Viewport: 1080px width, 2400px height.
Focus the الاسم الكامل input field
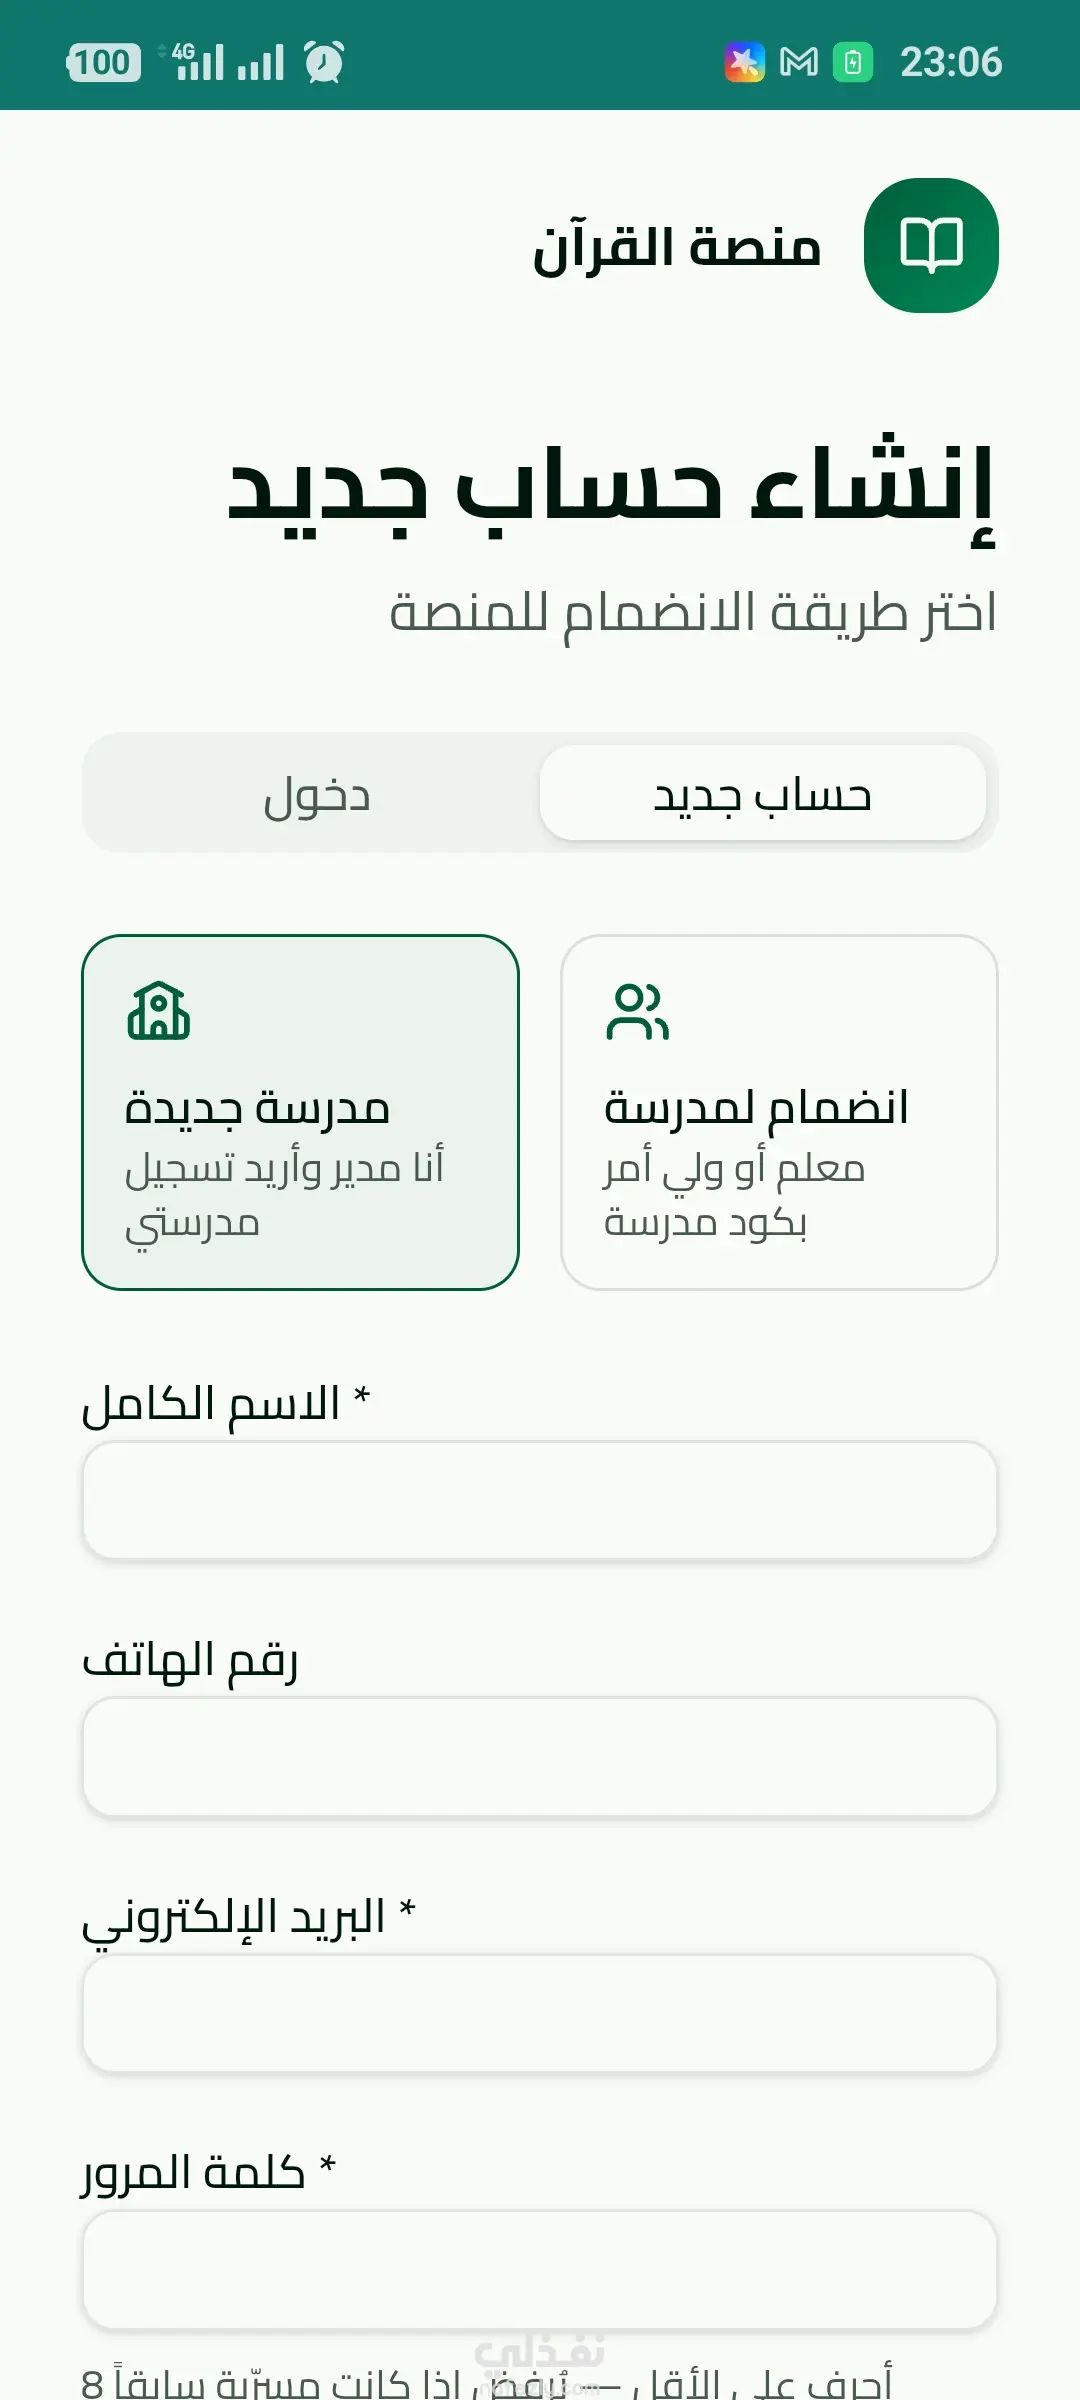(x=540, y=1500)
